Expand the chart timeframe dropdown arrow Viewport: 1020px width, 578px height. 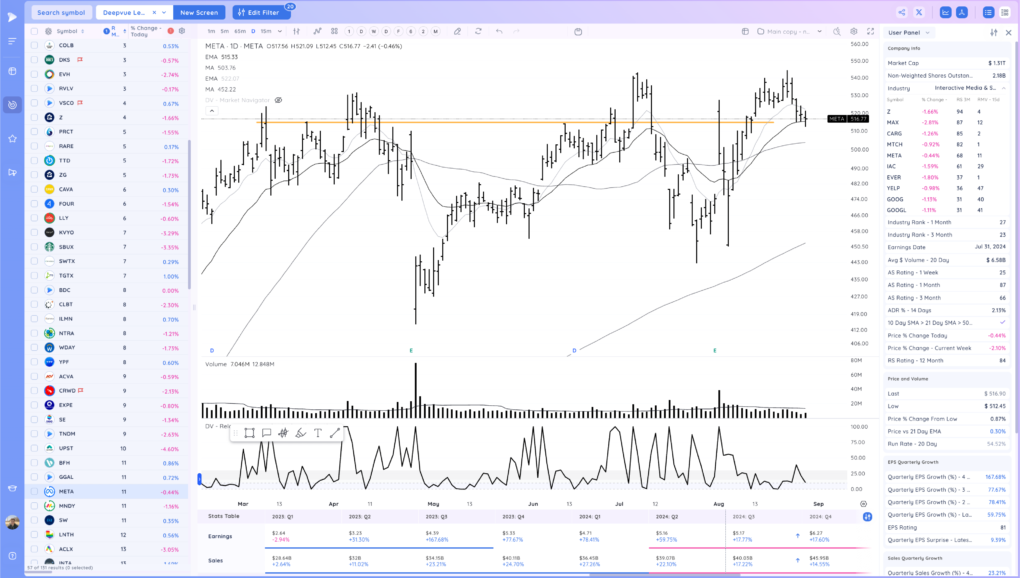coord(278,31)
